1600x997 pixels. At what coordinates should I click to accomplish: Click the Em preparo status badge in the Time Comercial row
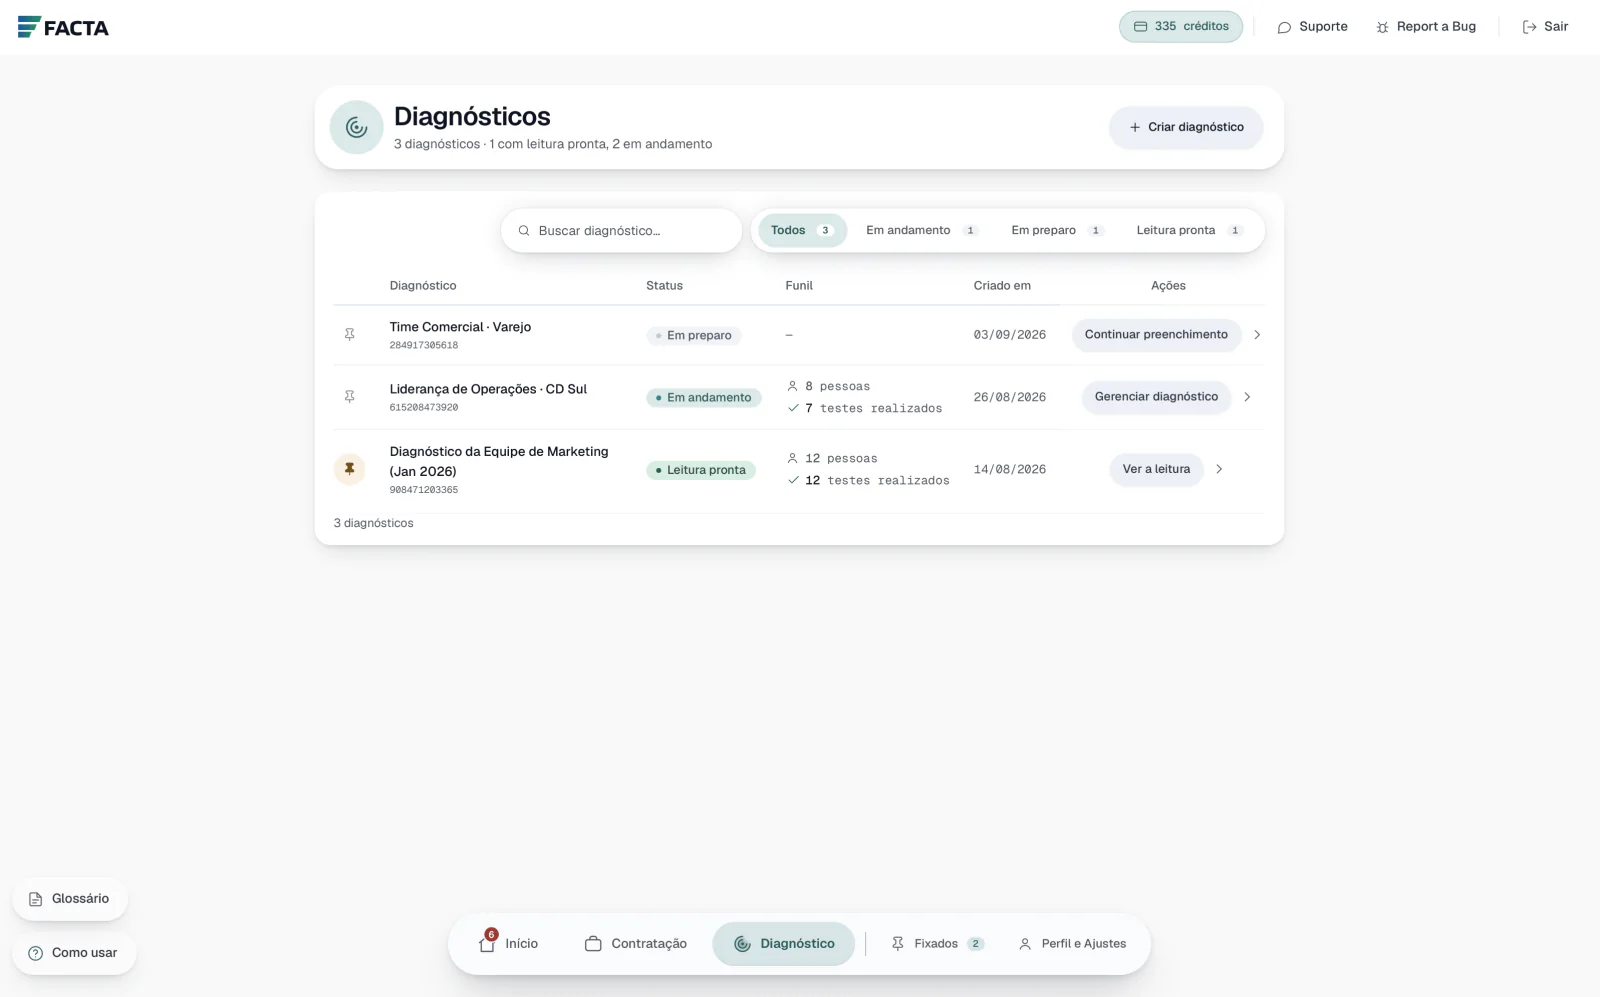[694, 336]
